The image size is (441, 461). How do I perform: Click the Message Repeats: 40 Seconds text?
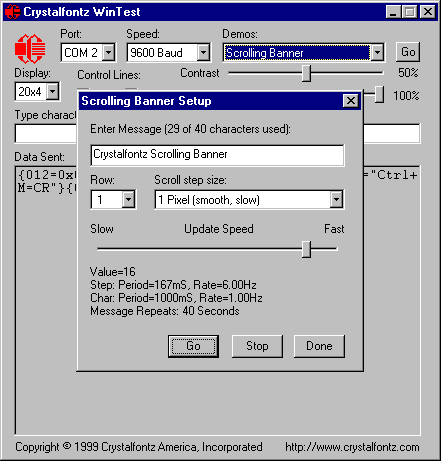[x=165, y=311]
